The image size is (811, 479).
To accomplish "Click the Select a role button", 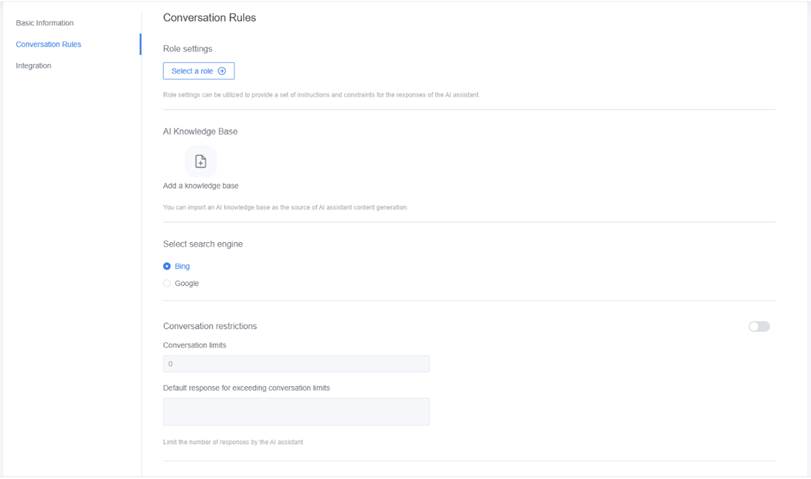I will 198,71.
